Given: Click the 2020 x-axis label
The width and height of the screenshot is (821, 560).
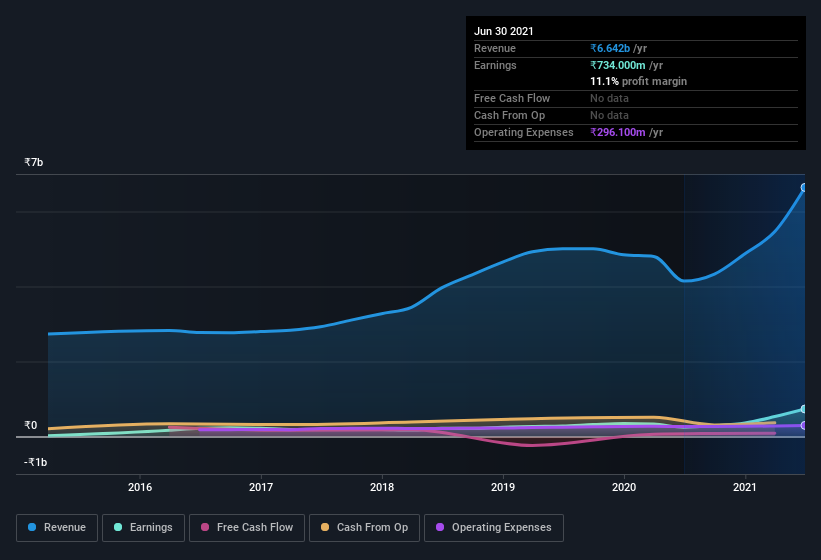Looking at the screenshot, I should [x=624, y=487].
